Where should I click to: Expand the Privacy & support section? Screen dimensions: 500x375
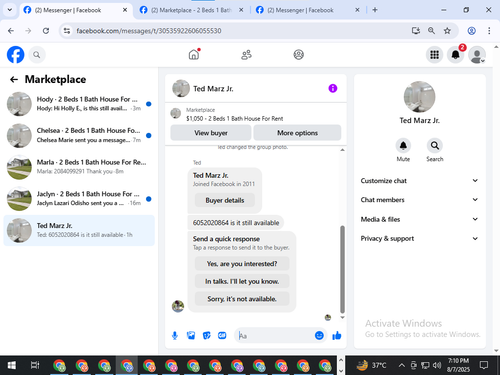419,238
